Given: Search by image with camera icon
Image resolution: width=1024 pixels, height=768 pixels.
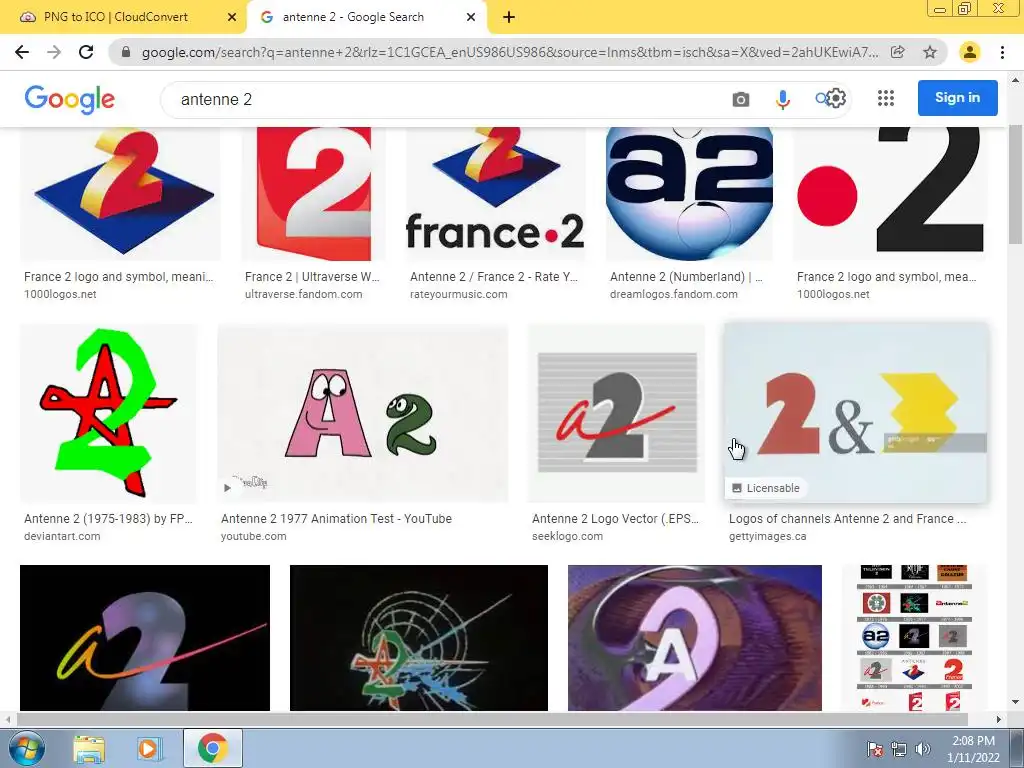Looking at the screenshot, I should pyautogui.click(x=741, y=99).
